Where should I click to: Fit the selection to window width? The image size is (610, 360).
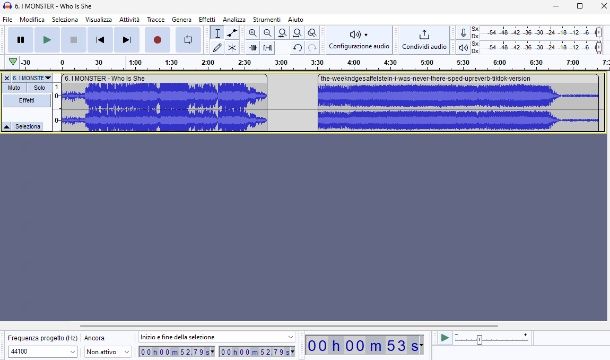point(282,33)
